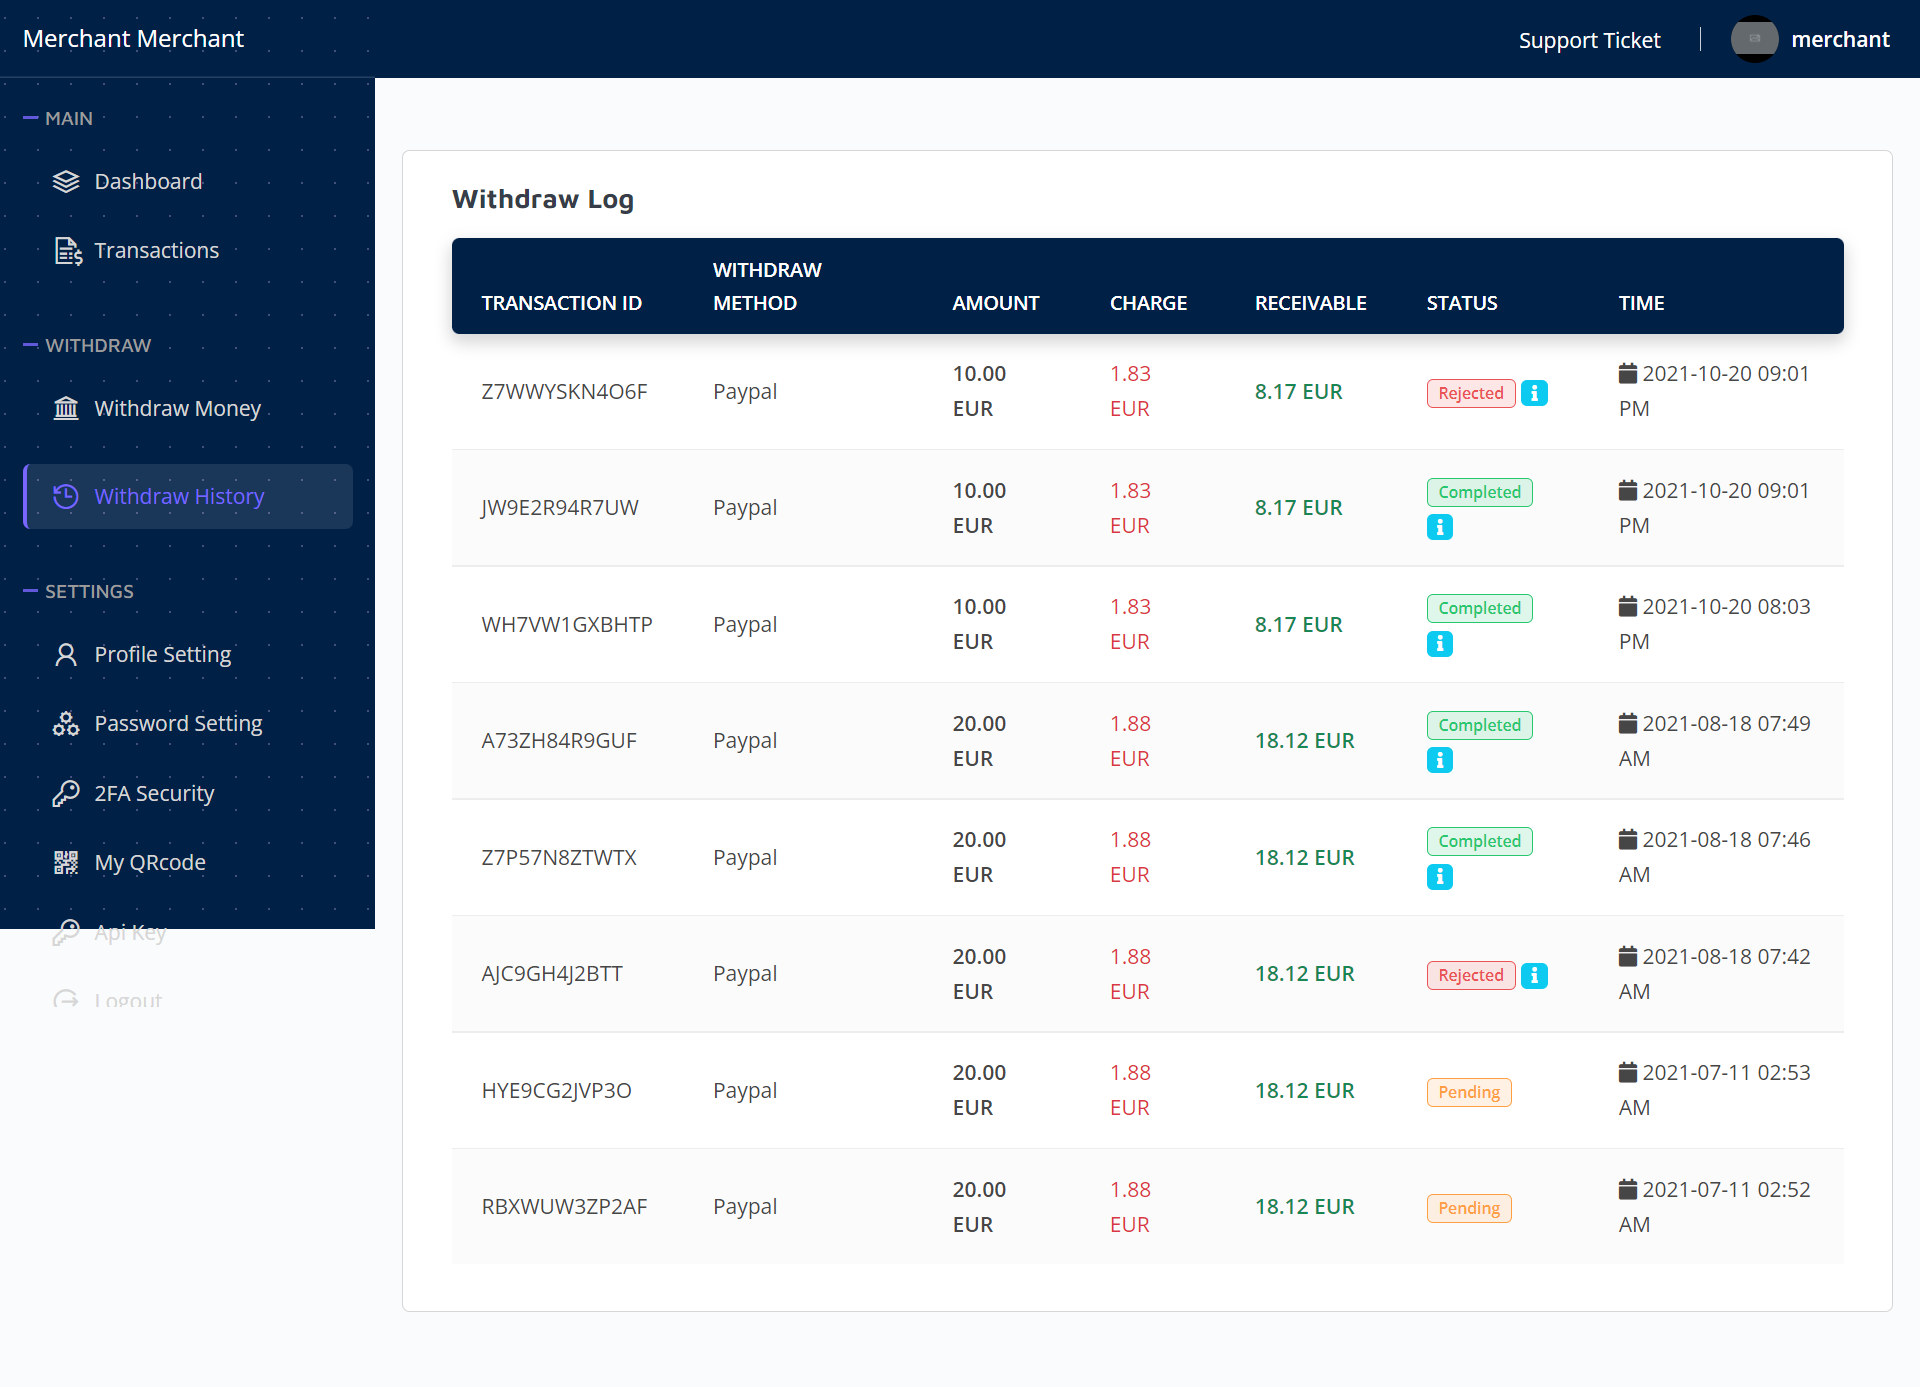
Task: Click Pending badge for HYE9CG2JVP3O
Action: click(x=1468, y=1092)
